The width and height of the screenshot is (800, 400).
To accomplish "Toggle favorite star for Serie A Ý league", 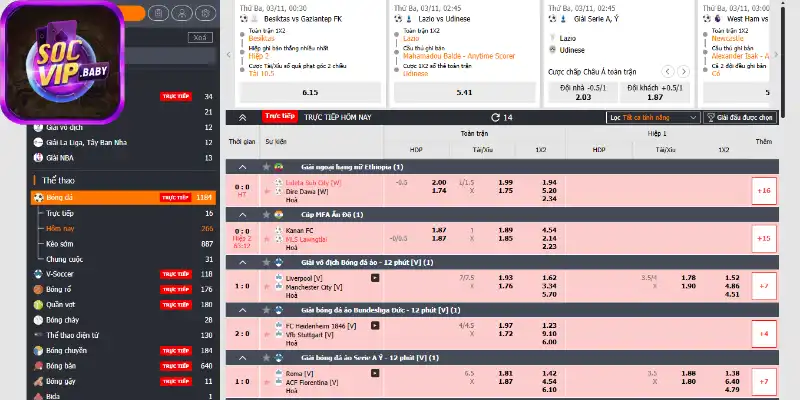I will point(266,357).
